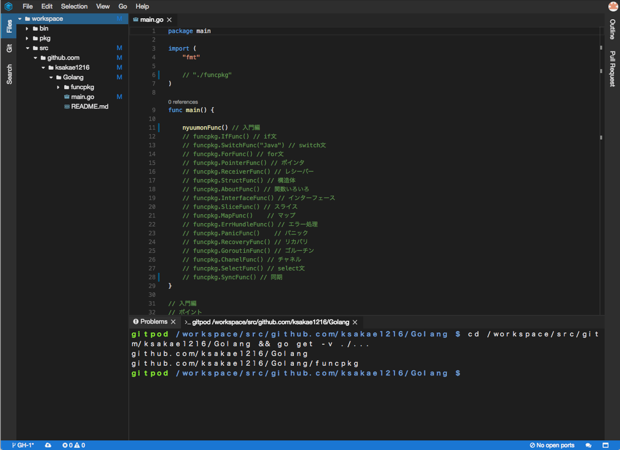Expand the bin folder

click(x=27, y=28)
